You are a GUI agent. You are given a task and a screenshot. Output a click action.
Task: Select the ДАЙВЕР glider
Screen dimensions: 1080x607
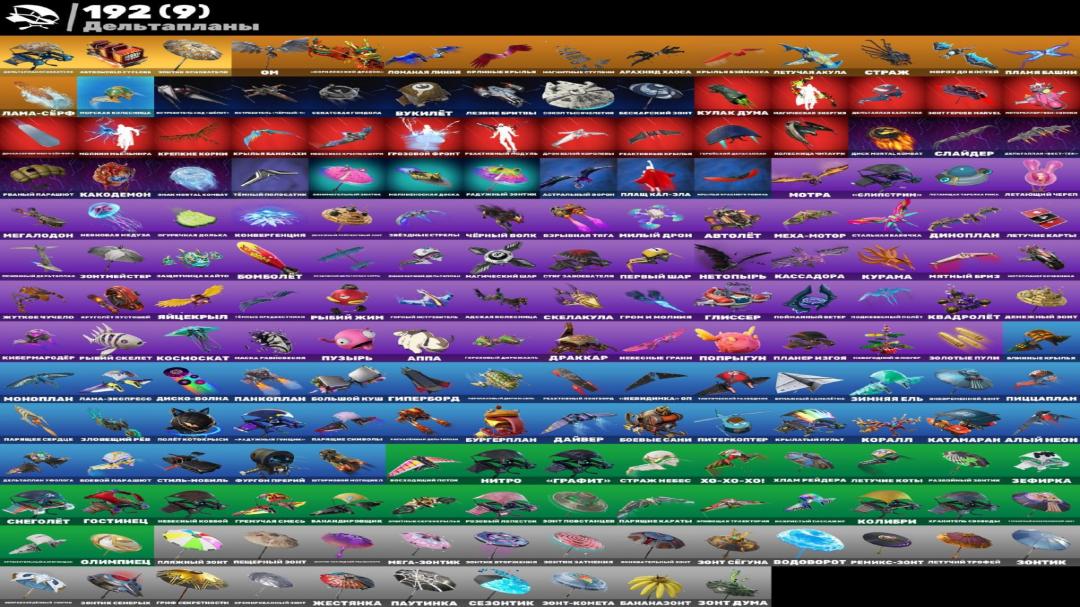coord(579,422)
